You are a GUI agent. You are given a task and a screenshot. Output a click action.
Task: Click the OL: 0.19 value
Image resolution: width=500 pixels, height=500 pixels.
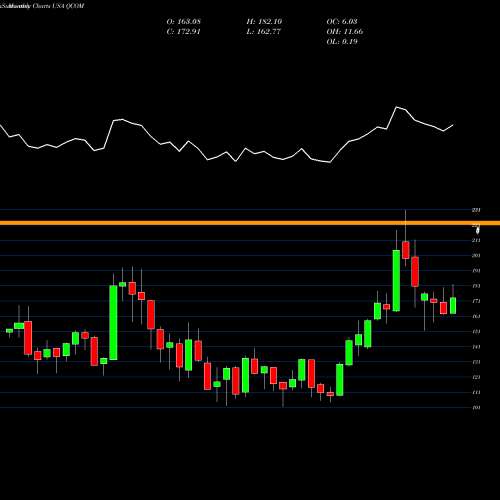pyautogui.click(x=342, y=41)
